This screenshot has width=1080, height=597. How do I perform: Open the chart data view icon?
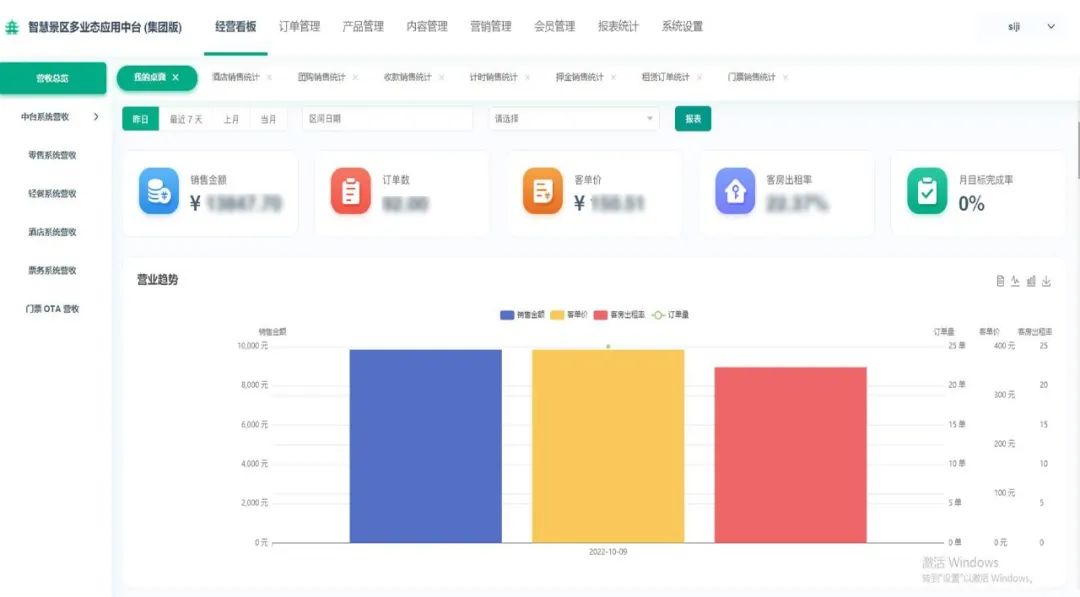[1000, 281]
